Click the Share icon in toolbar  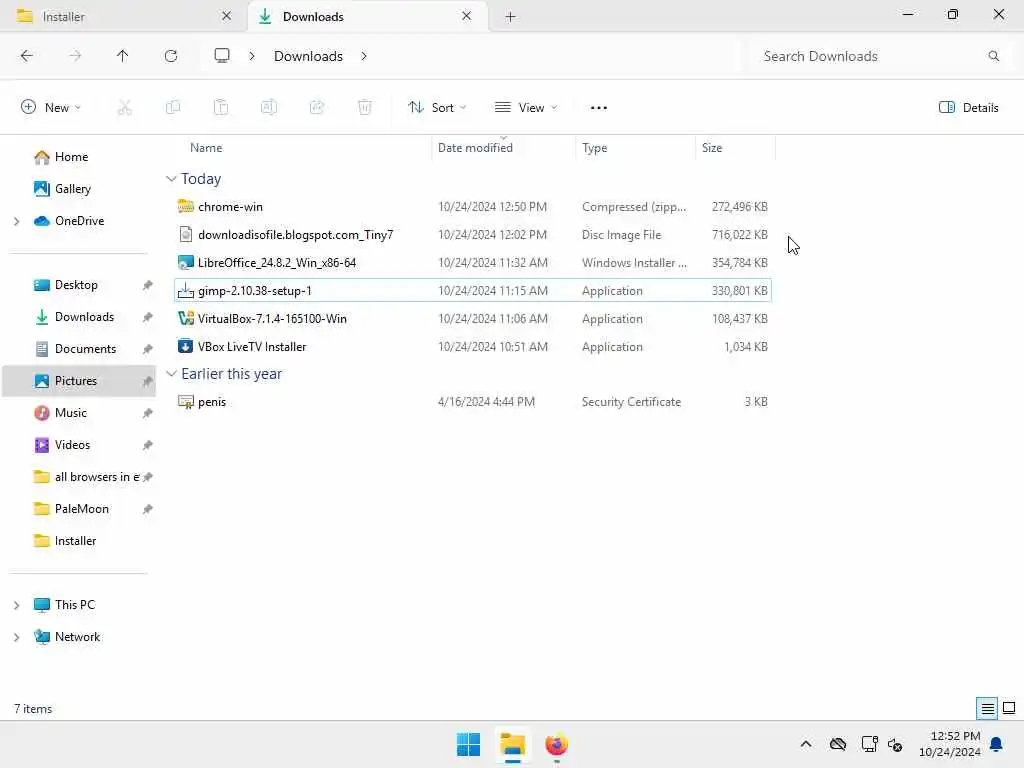317,108
